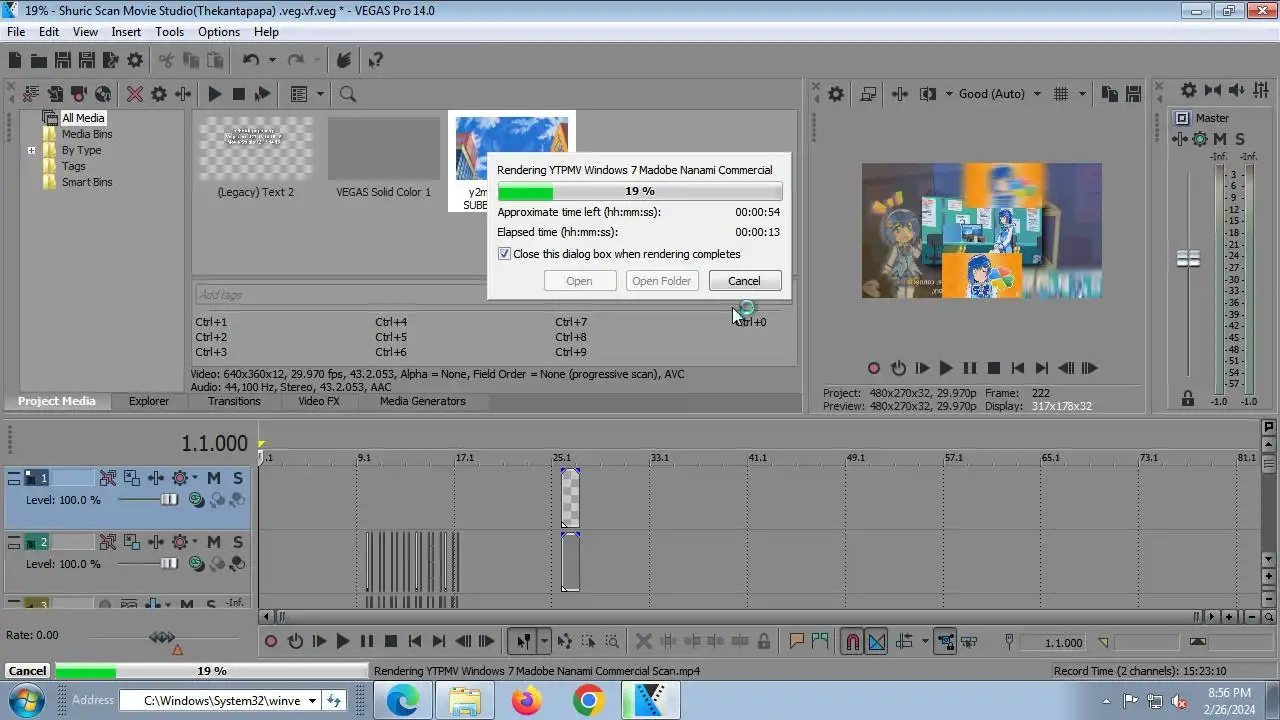The image size is (1280, 720).
Task: Mute the Master bus with M button
Action: (x=1220, y=139)
